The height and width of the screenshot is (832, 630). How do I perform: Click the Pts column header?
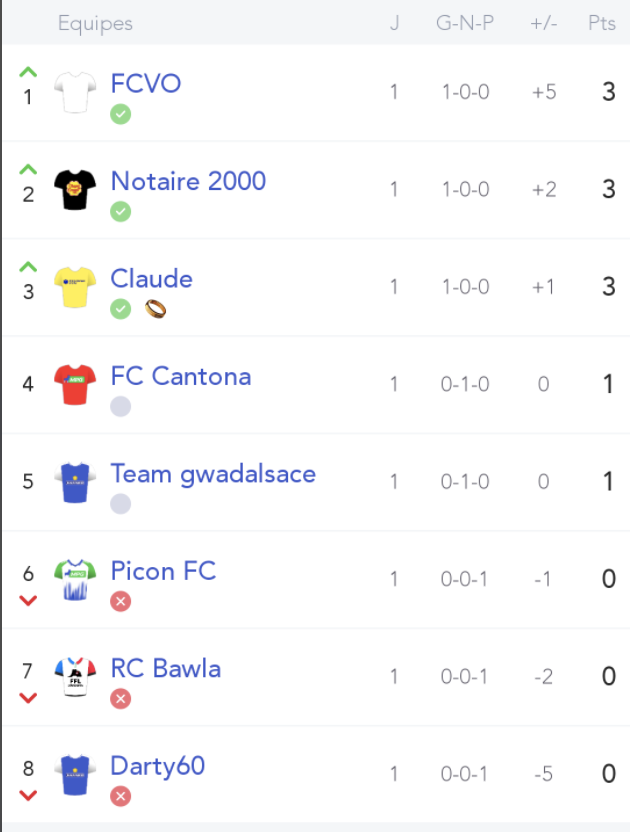pos(602,23)
